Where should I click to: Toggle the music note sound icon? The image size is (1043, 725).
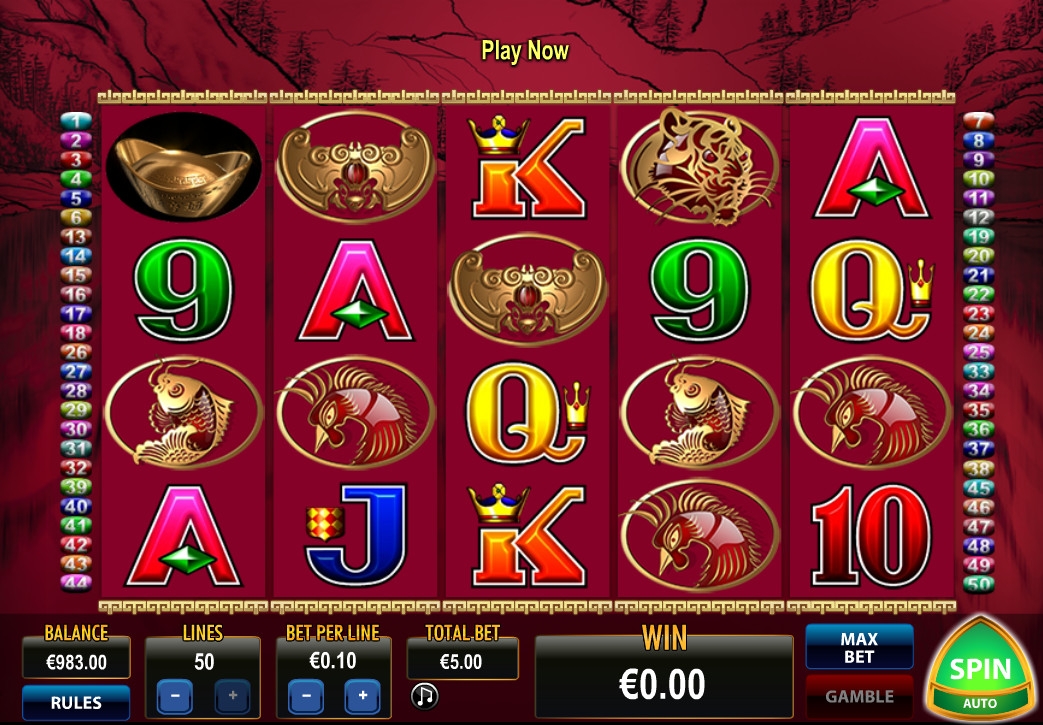(x=424, y=695)
